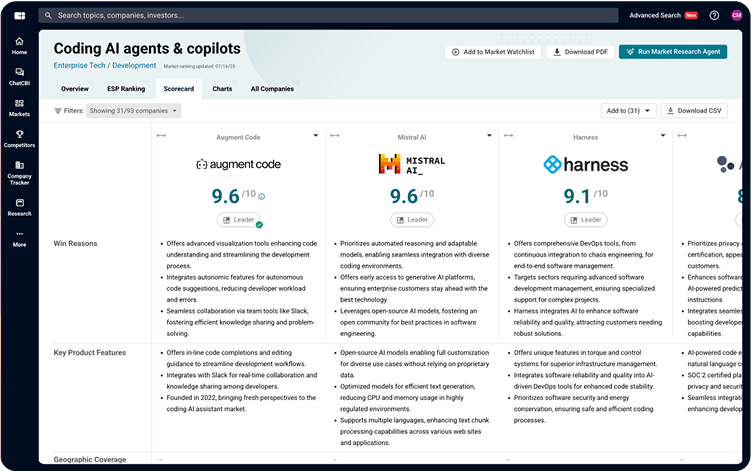
Task: Open Home from the sidebar
Action: click(19, 45)
